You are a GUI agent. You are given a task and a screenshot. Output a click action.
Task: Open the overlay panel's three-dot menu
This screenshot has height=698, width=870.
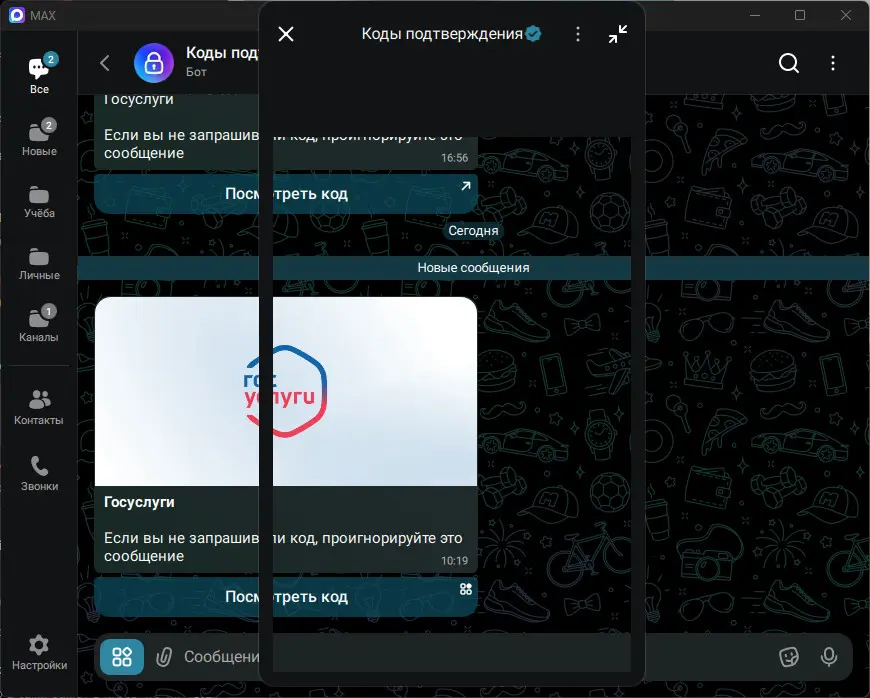tap(578, 34)
